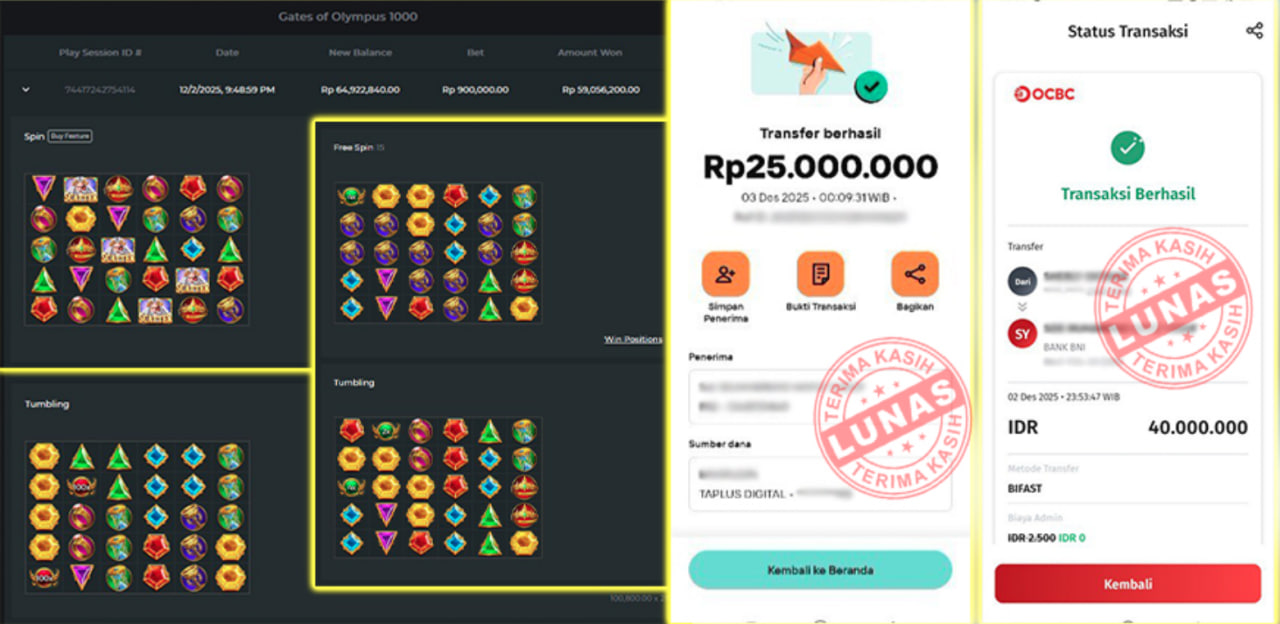Click the Free Spin game grid thumbnail
This screenshot has width=1280, height=624.
point(438,252)
